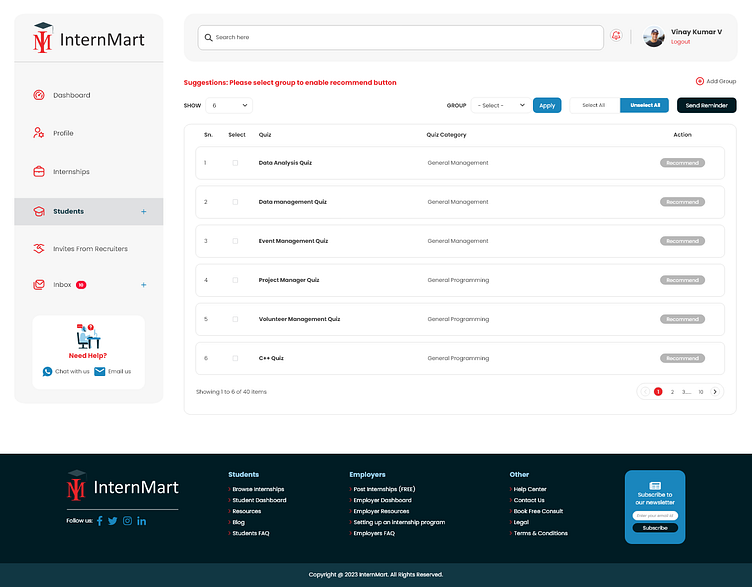752x587 pixels.
Task: Click the search input field
Action: (x=400, y=37)
